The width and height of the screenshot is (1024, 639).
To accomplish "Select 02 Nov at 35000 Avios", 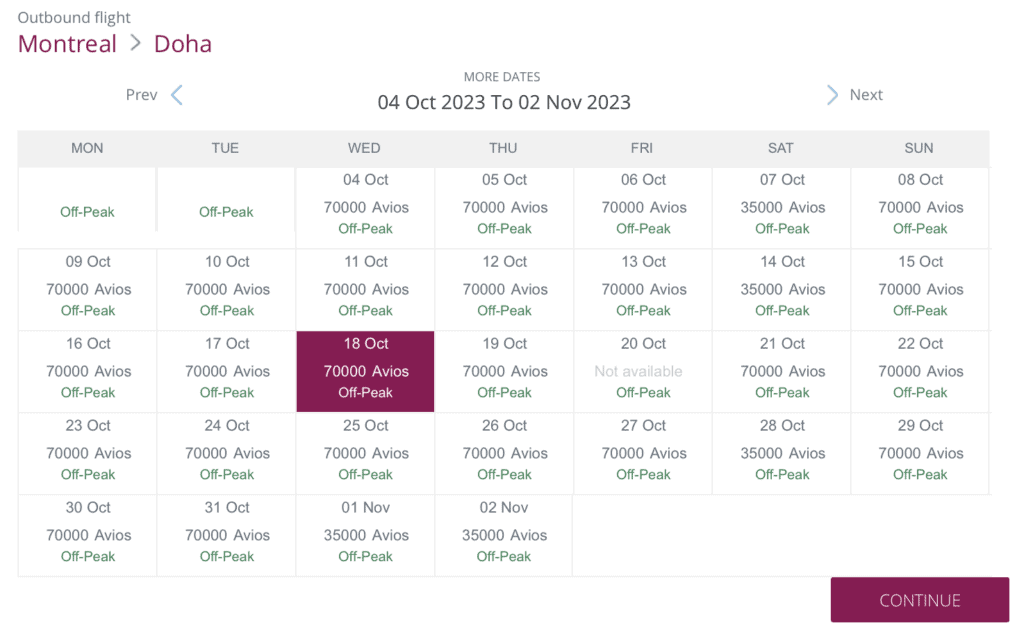I will (504, 535).
